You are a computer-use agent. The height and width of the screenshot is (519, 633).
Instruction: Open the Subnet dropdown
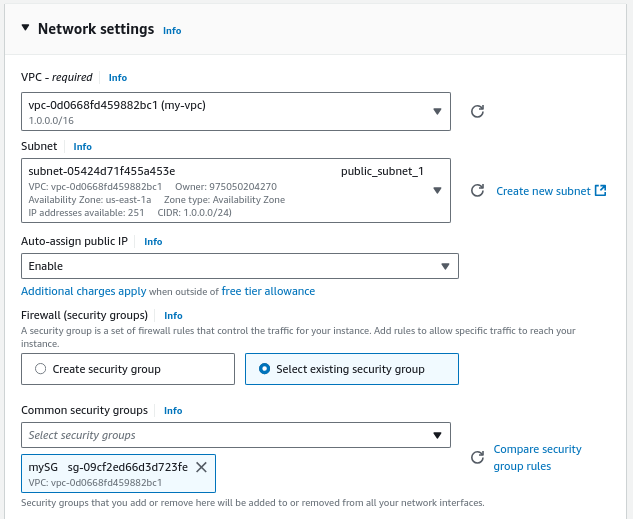pyautogui.click(x=236, y=190)
